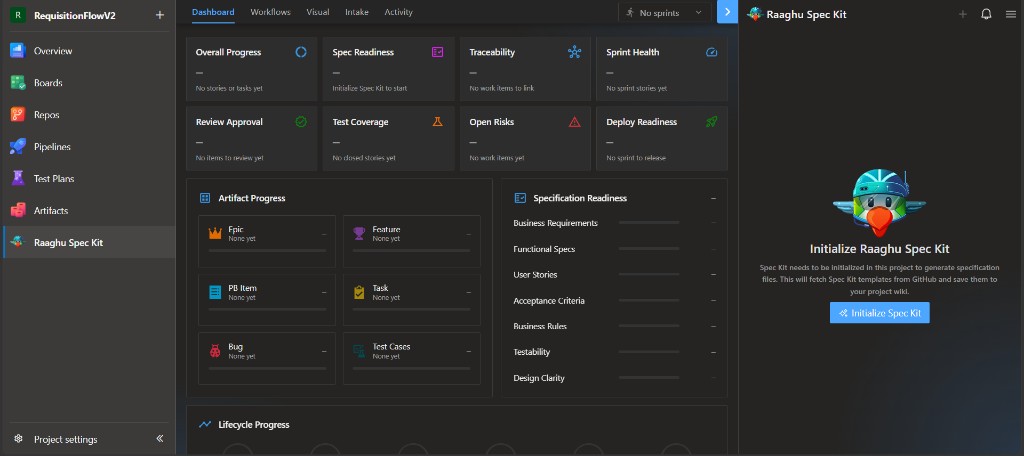Open the Deploy Readiness card
Screen dimensions: 1024x456
(662, 138)
